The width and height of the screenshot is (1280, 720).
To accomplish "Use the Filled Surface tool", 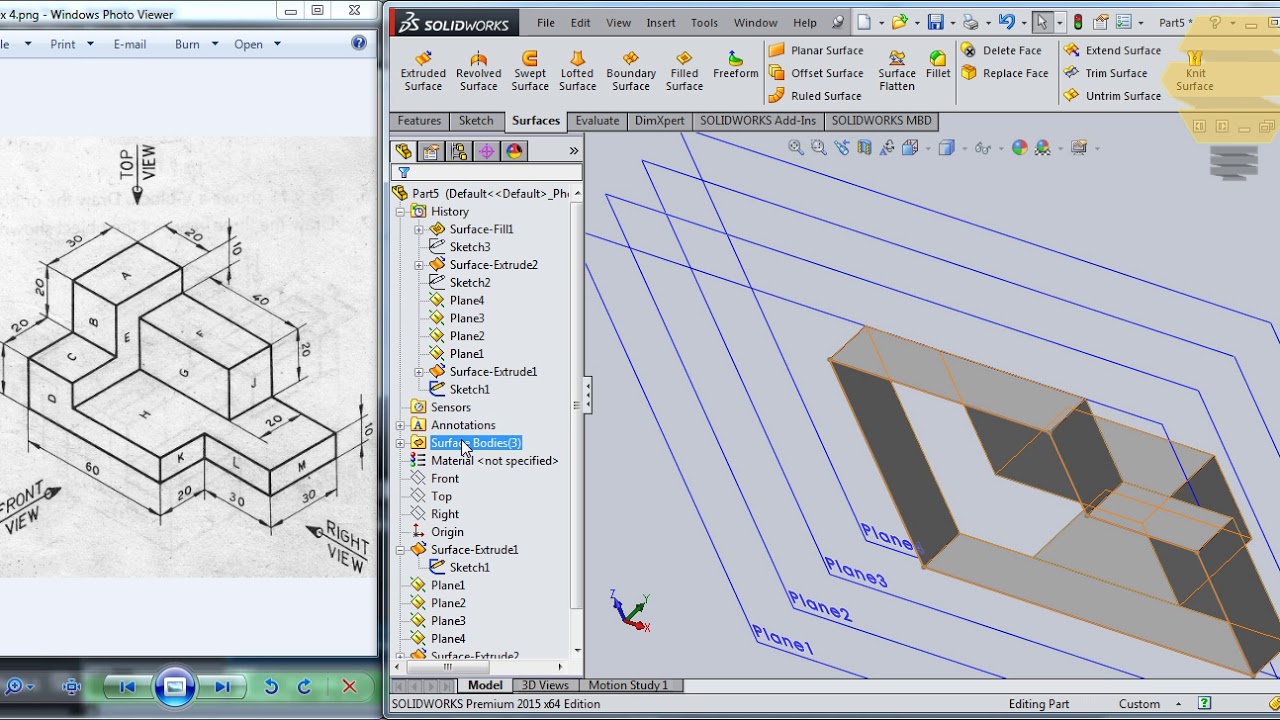I will (x=684, y=71).
